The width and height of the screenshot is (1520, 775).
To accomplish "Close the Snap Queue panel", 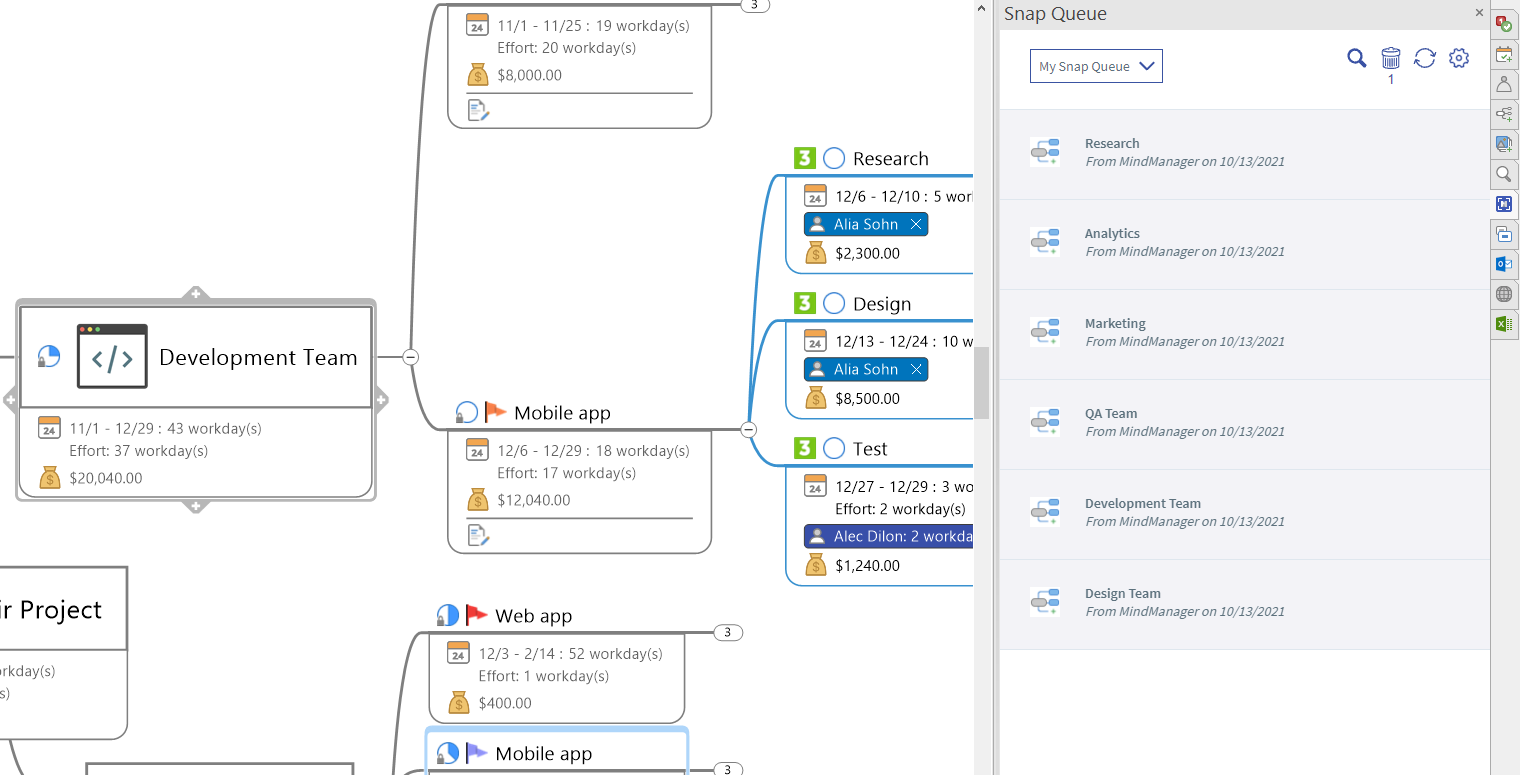I will tap(1479, 13).
